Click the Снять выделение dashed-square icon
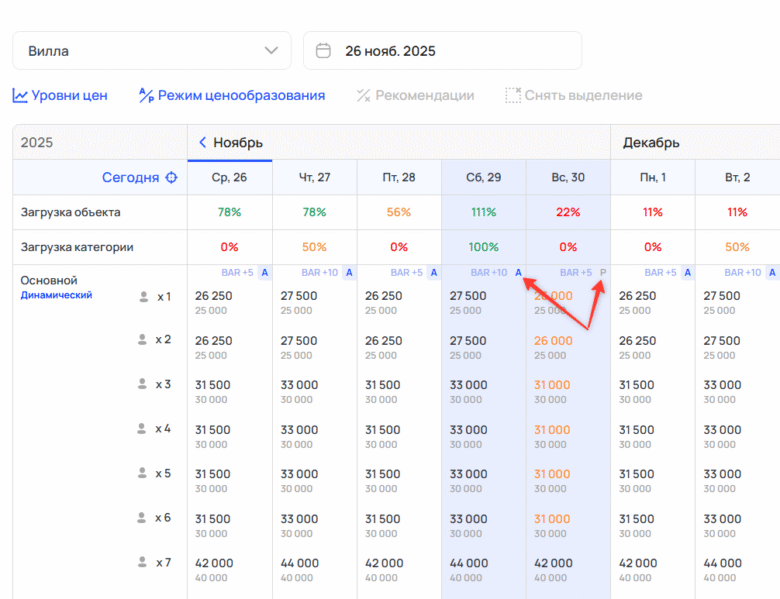Screen dimensions: 780x599 click(513, 96)
